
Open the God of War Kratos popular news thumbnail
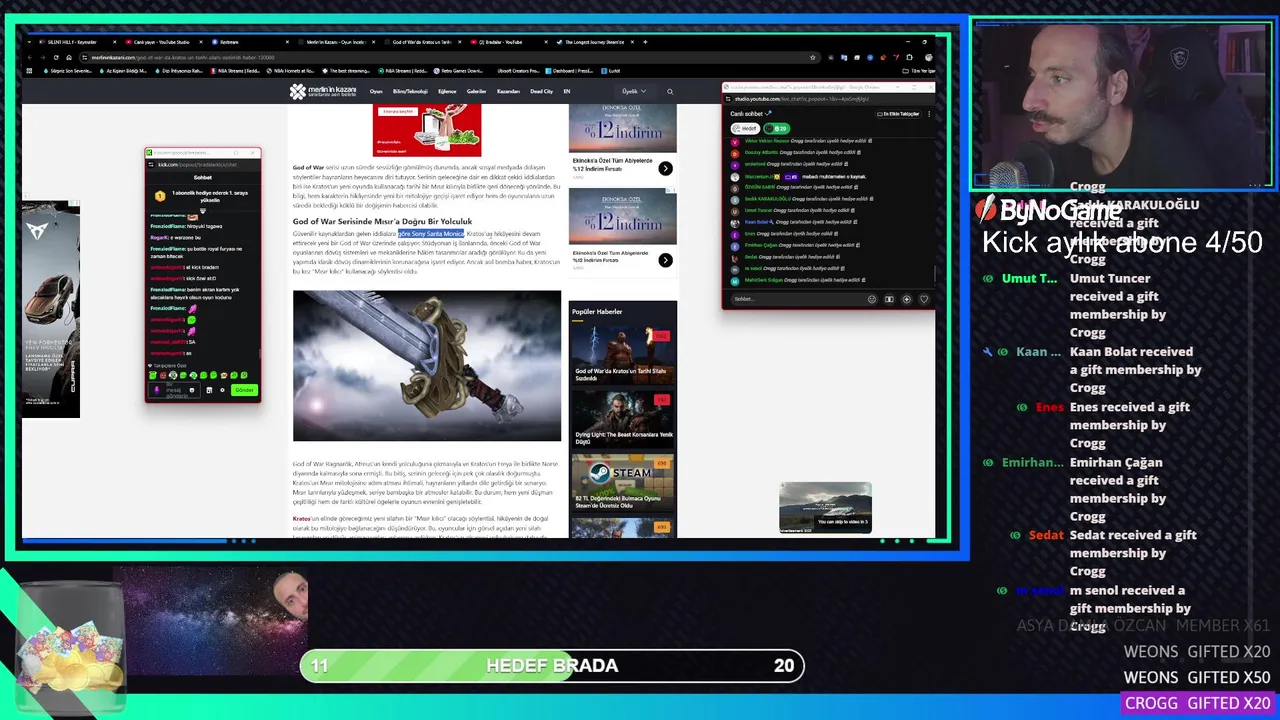622,353
